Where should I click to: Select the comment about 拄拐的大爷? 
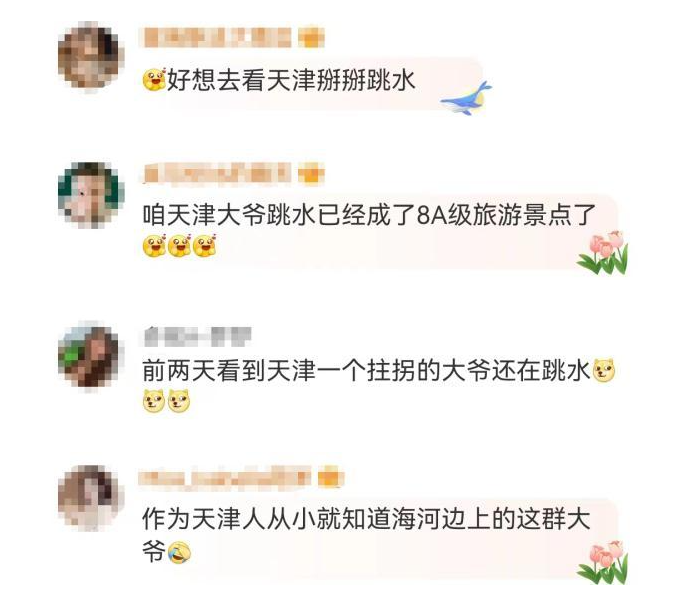(x=379, y=385)
